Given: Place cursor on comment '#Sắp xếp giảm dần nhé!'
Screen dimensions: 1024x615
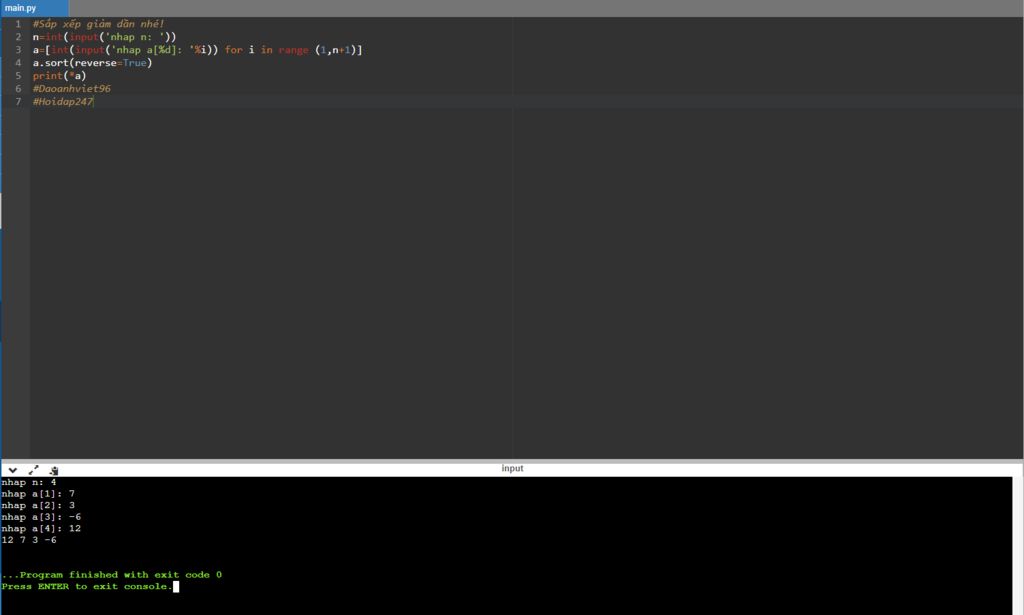Looking at the screenshot, I should point(99,24).
